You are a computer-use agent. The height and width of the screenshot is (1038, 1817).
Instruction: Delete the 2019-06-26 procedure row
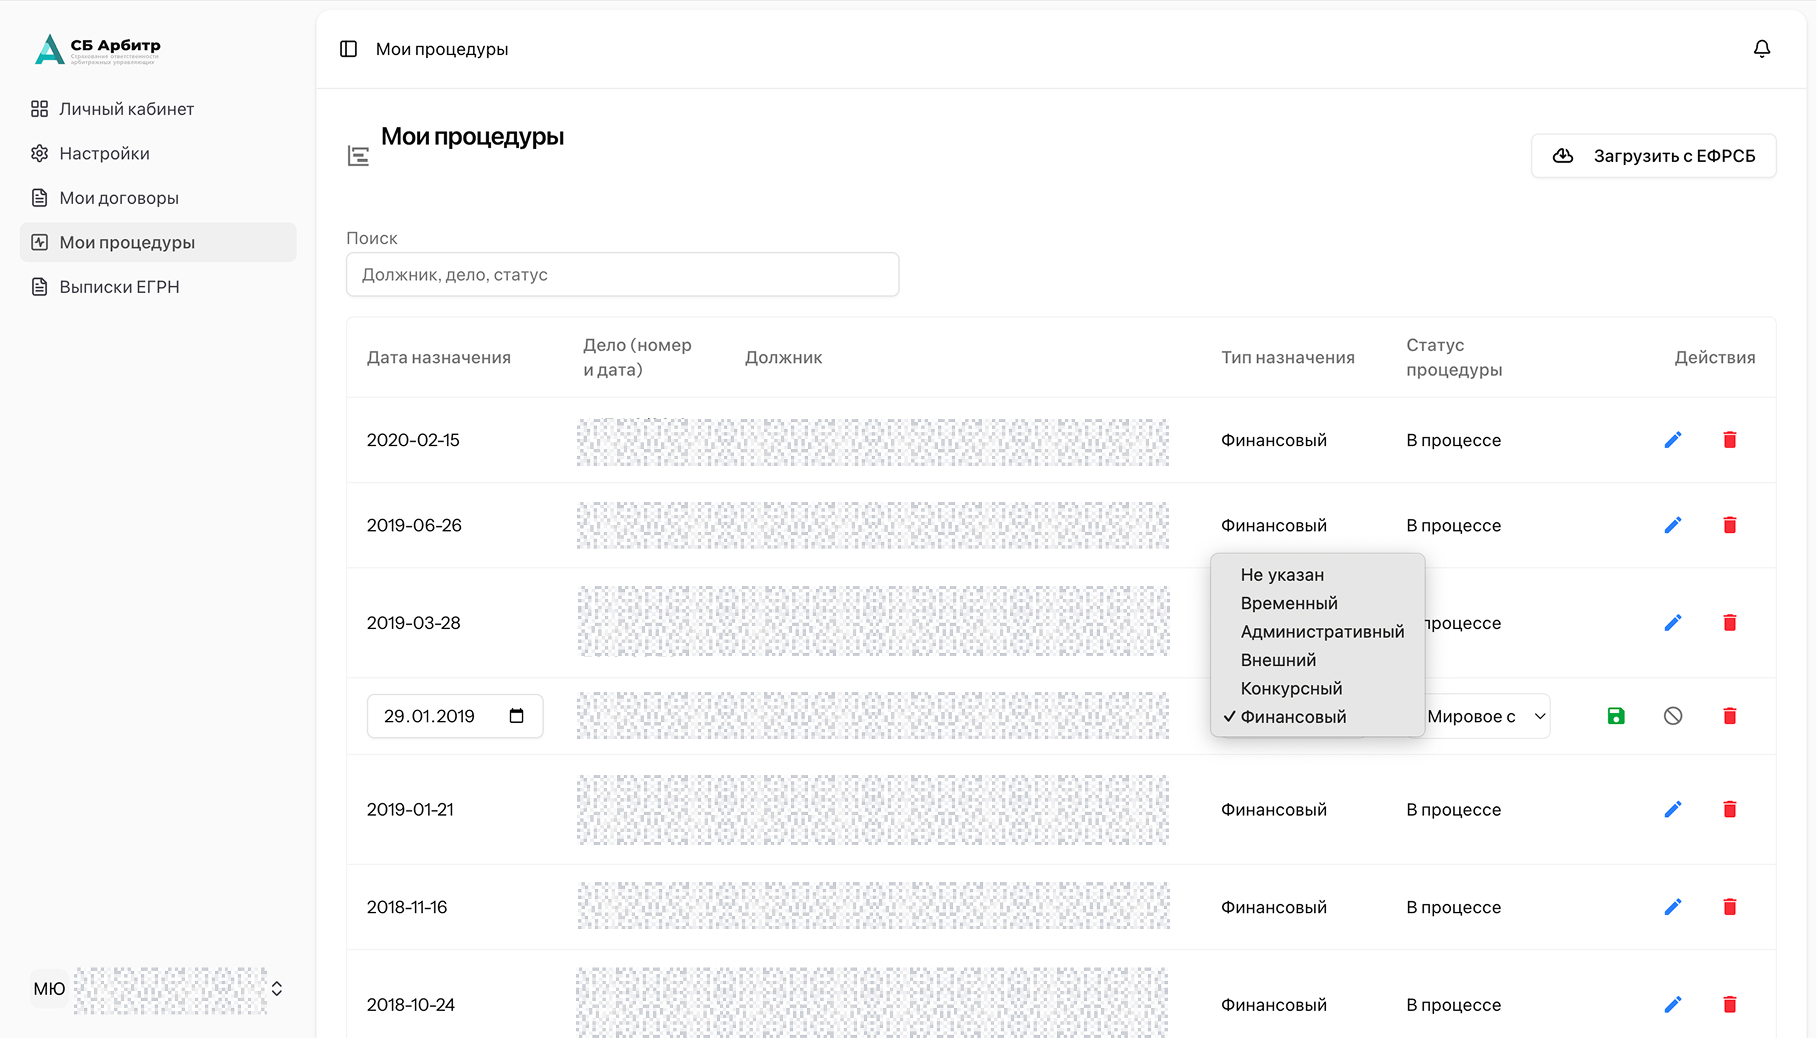point(1730,525)
